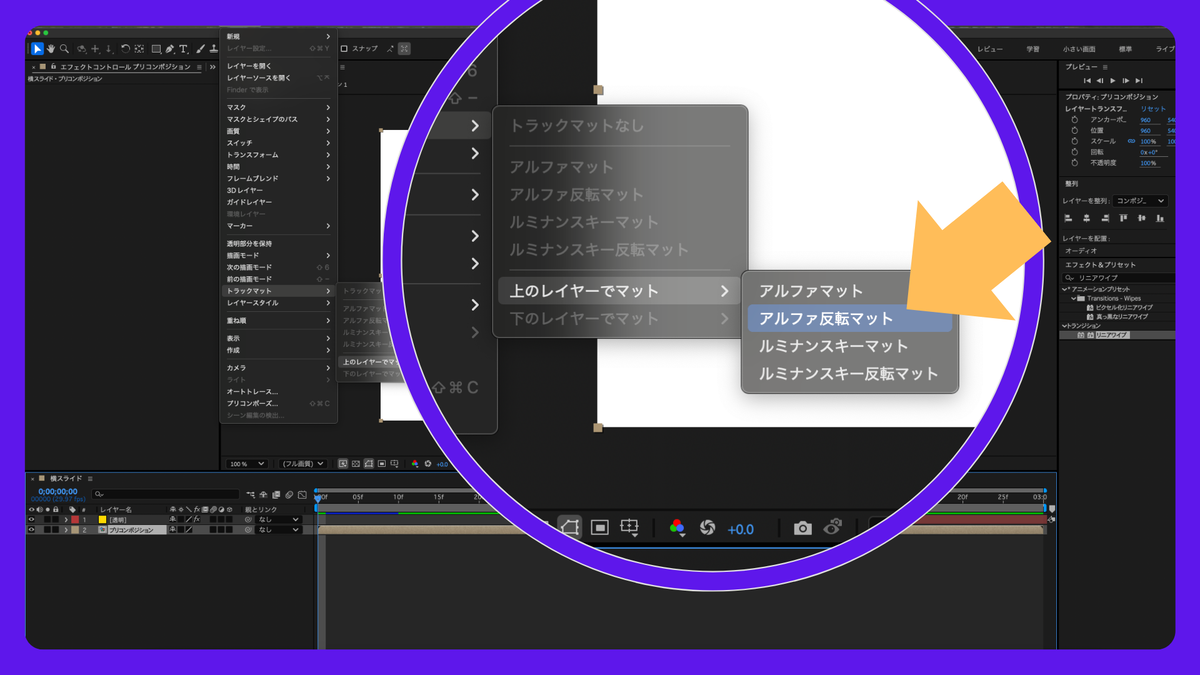The image size is (1200, 675).
Task: Open the 100% magnification dropdown
Action: click(248, 464)
